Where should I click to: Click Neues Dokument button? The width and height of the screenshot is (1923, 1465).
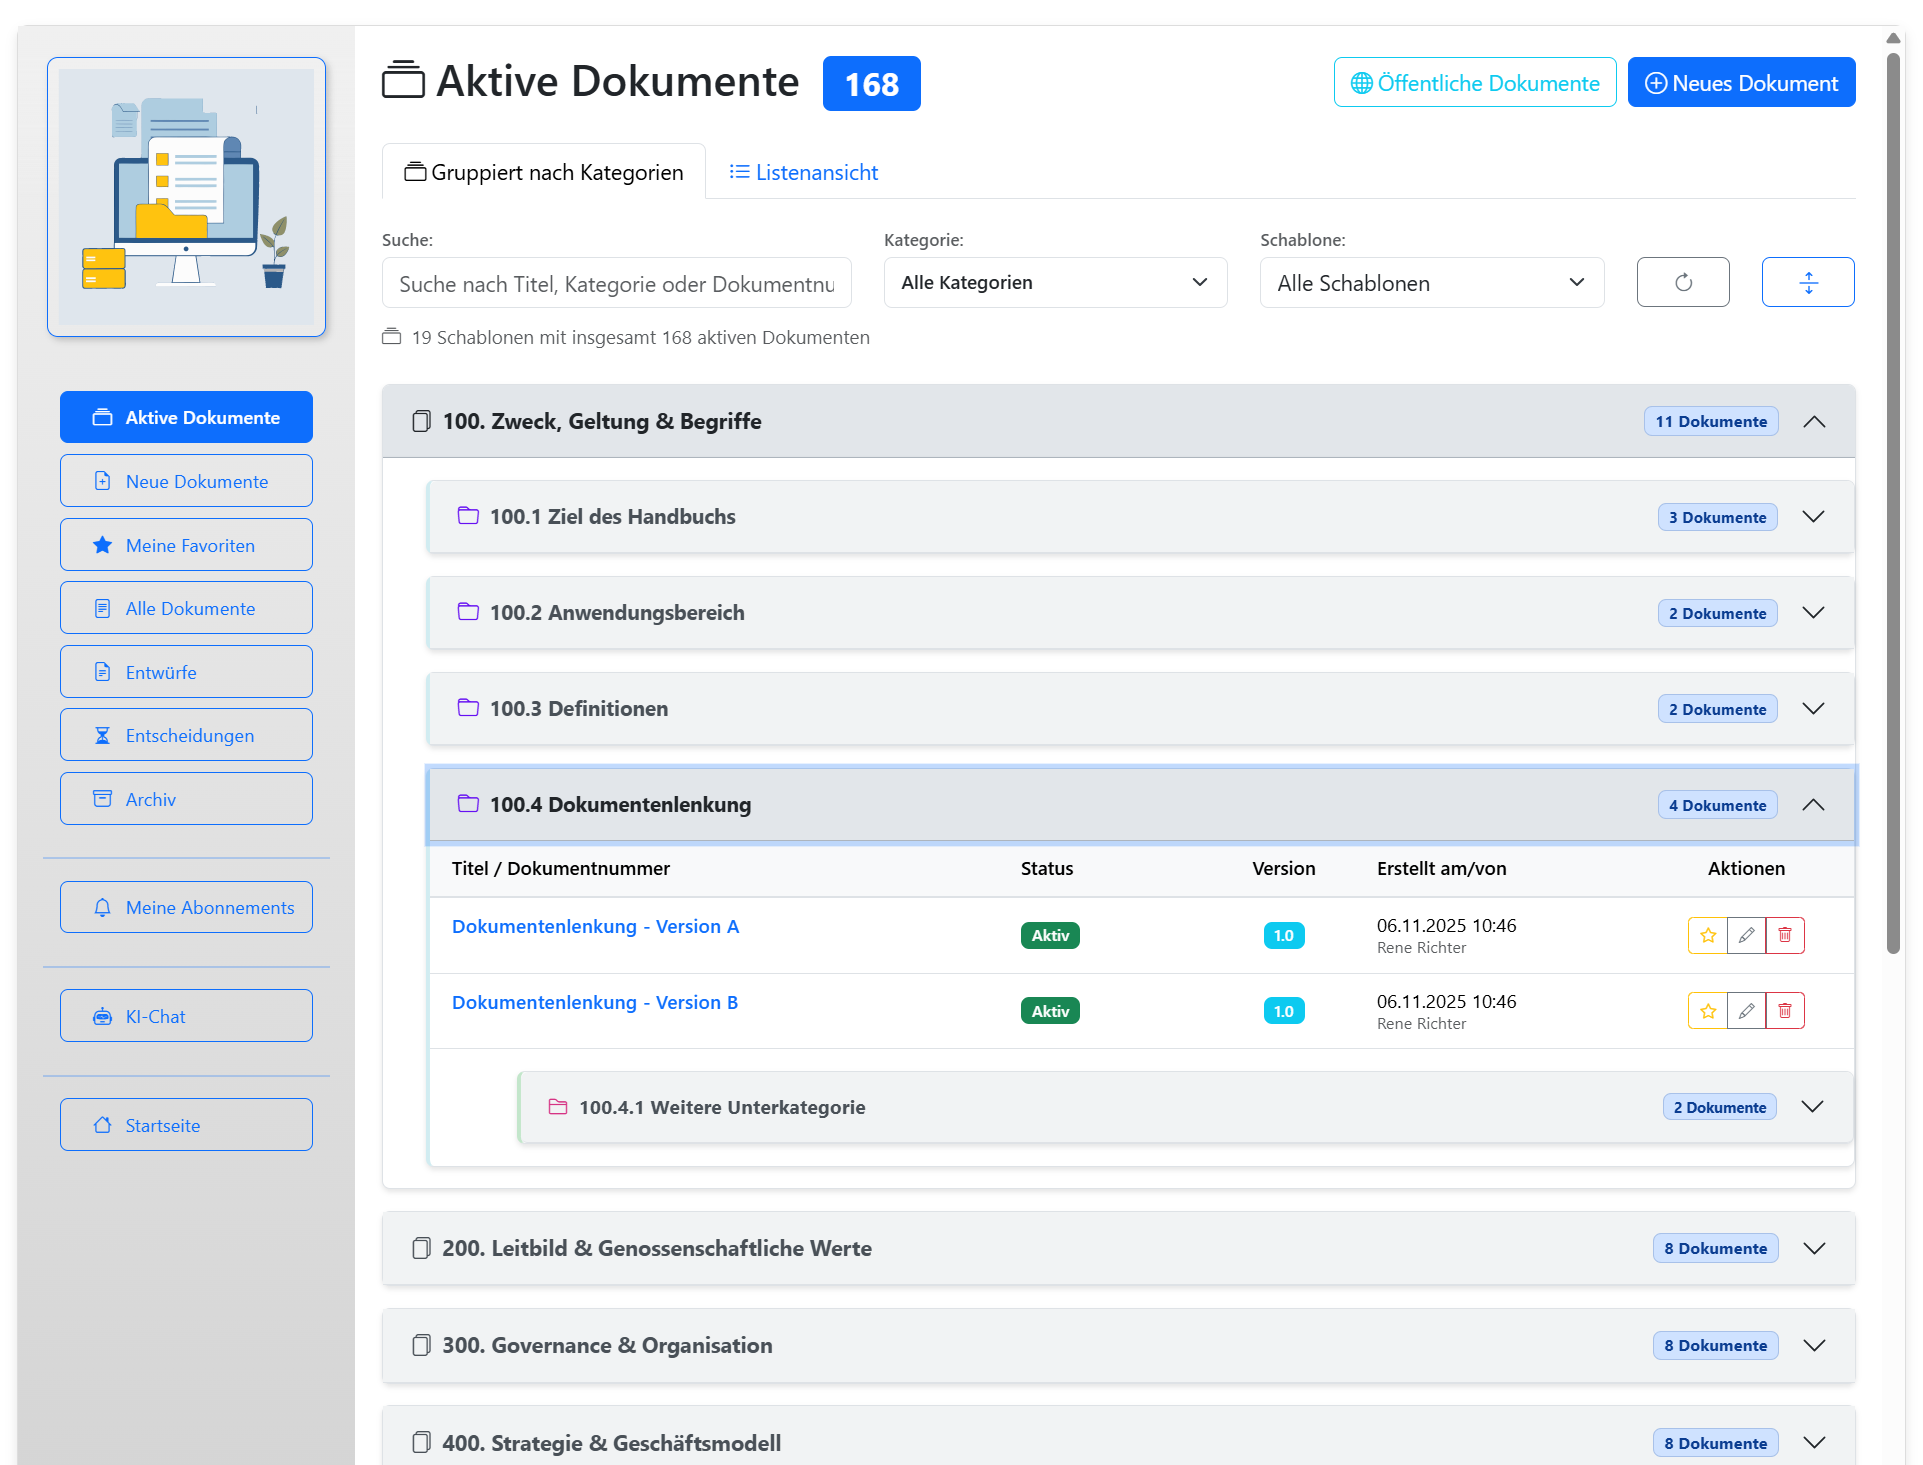click(x=1741, y=83)
